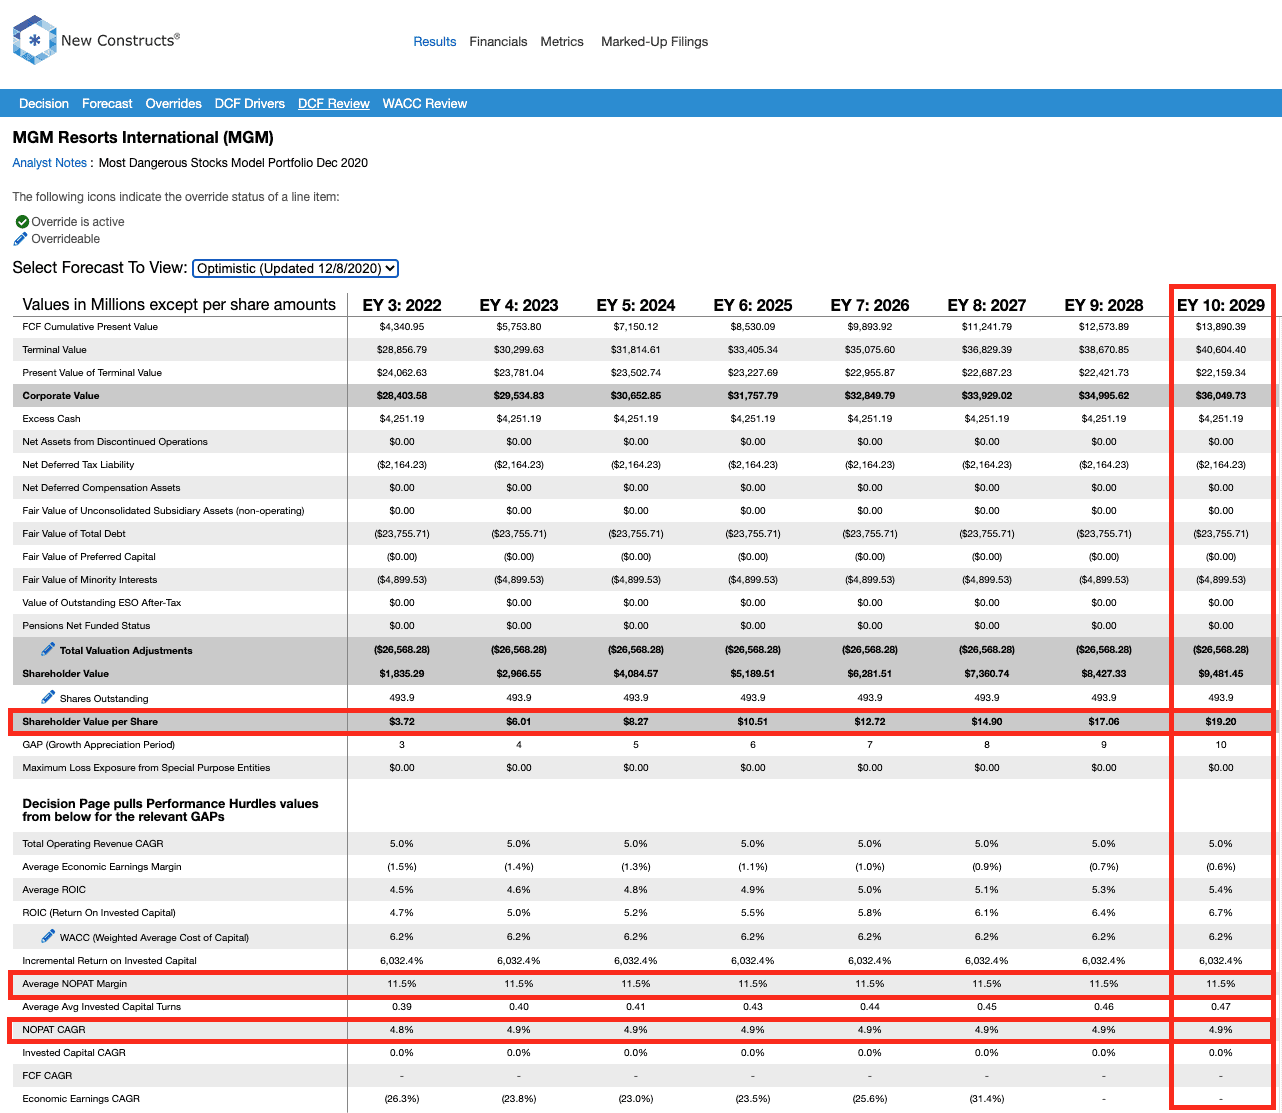
Task: Click the GAP Growth Appreciation Period label
Action: [x=98, y=745]
